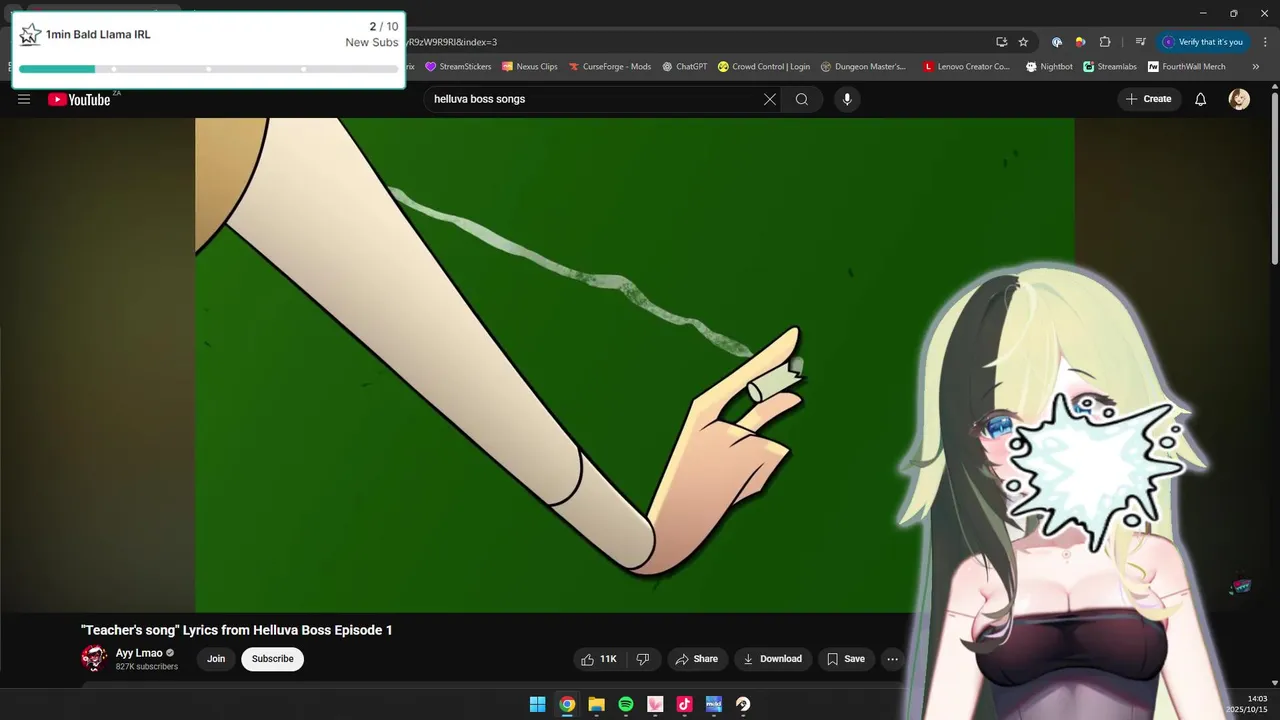Viewport: 1280px width, 720px height.
Task: Open the Ayy Lmao channel name
Action: (139, 653)
